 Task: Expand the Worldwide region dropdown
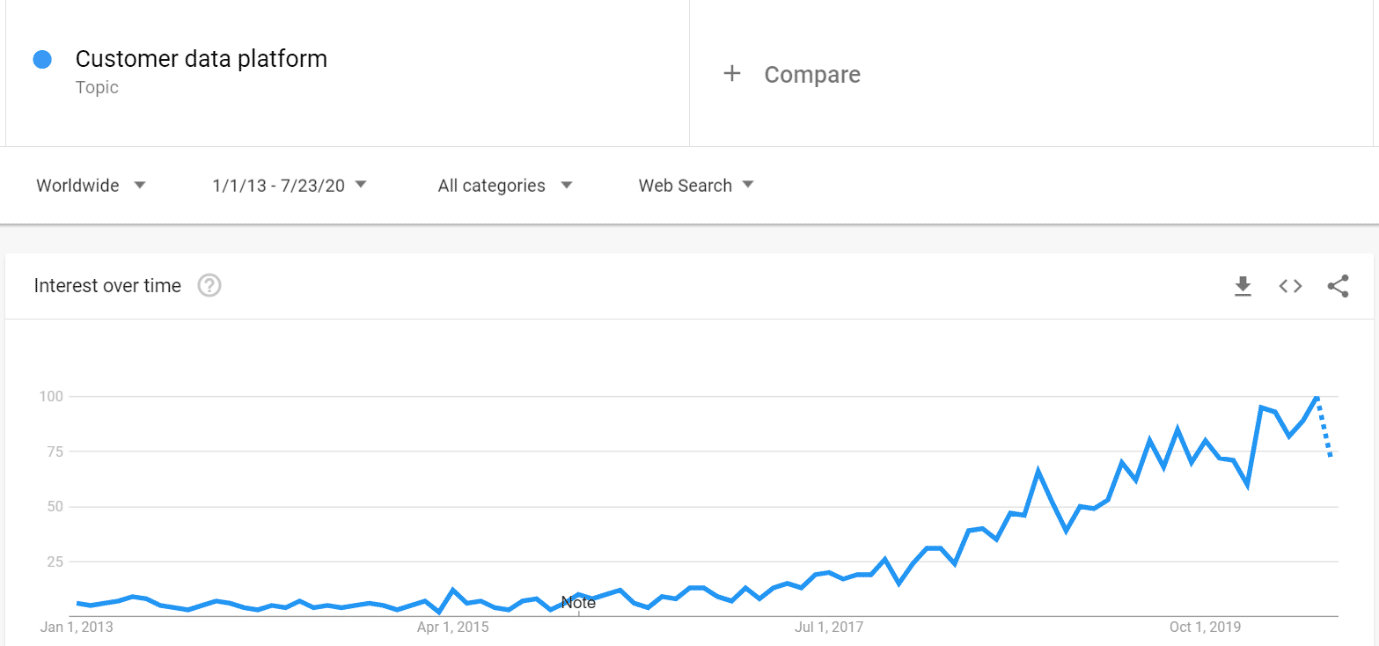point(91,185)
